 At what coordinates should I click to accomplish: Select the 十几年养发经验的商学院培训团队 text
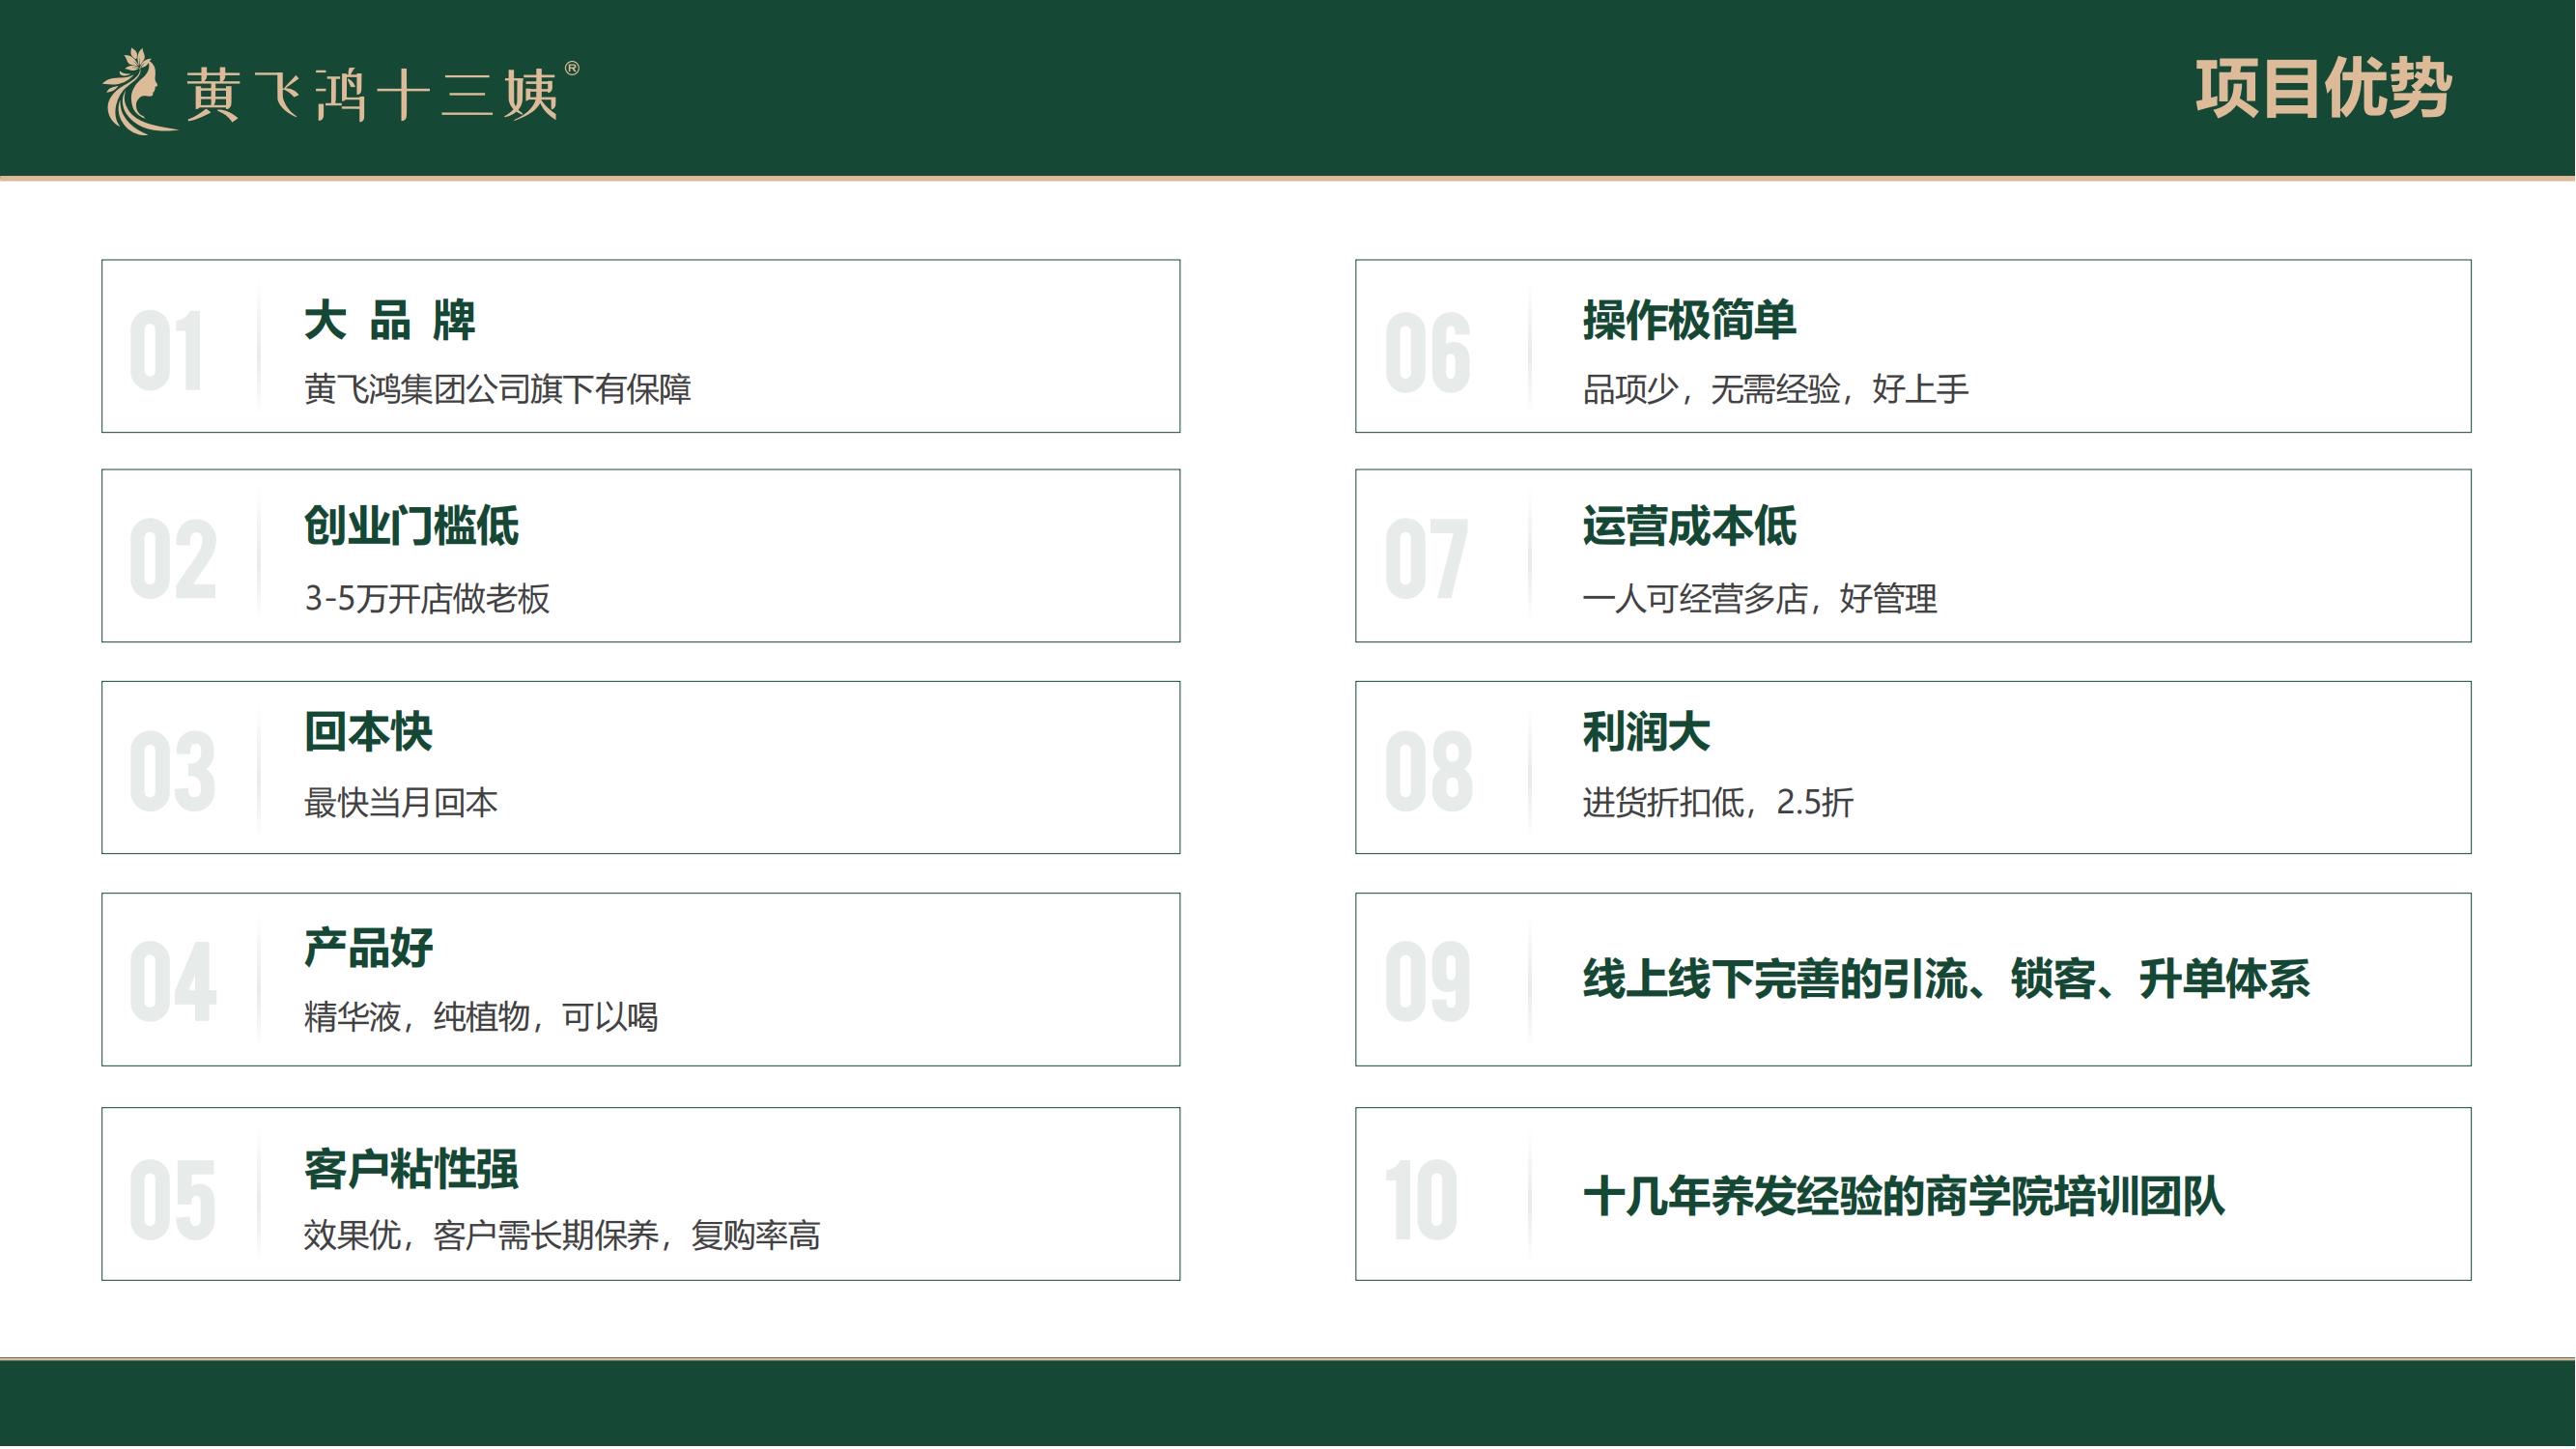click(x=1903, y=1197)
